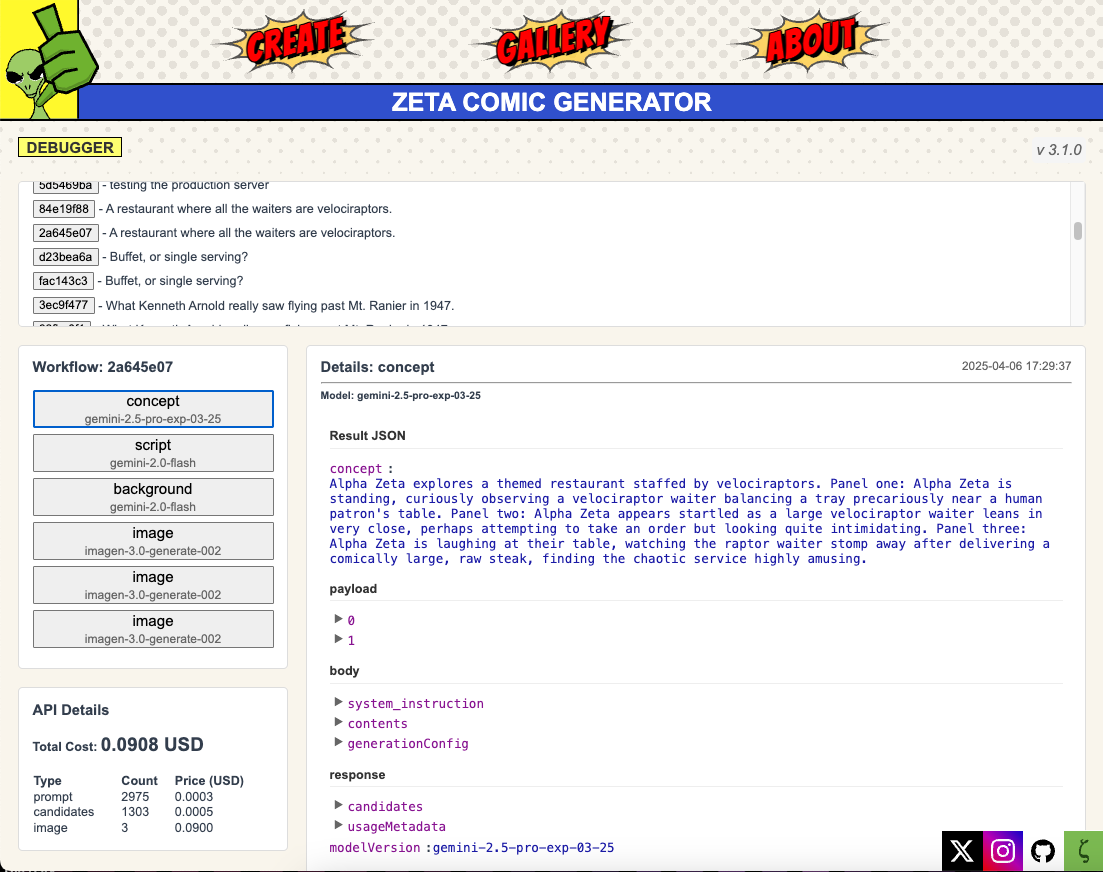Open the GitHub icon link
This screenshot has height=872, width=1103.
[x=1043, y=851]
